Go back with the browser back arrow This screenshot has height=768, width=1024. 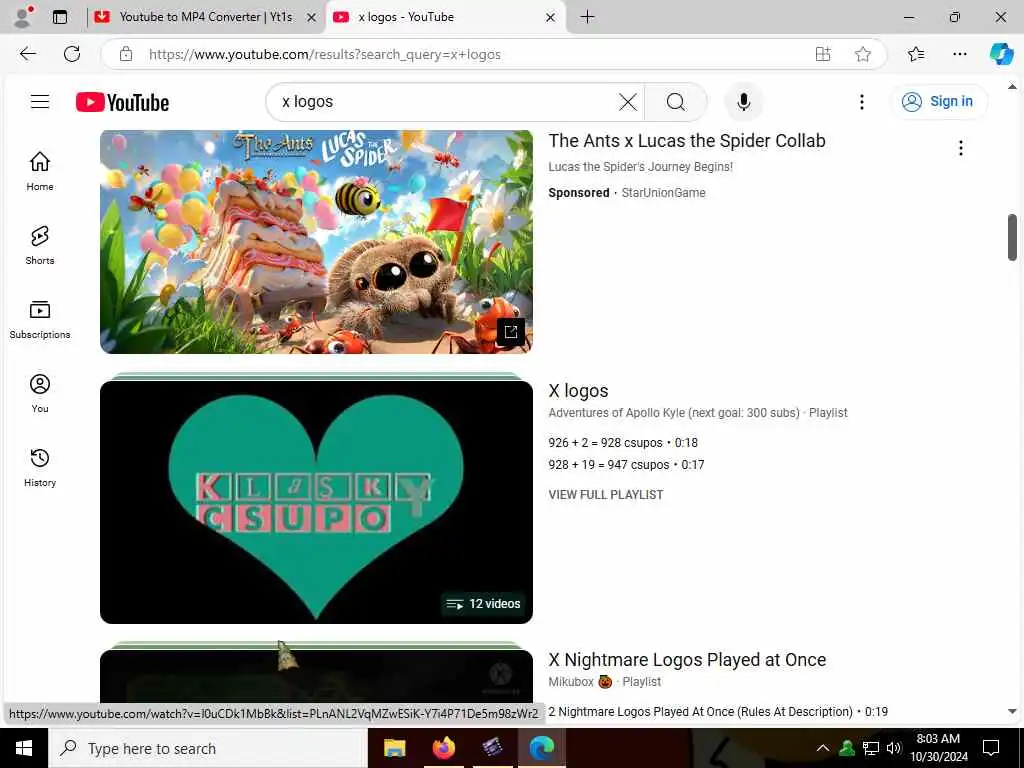pos(27,54)
